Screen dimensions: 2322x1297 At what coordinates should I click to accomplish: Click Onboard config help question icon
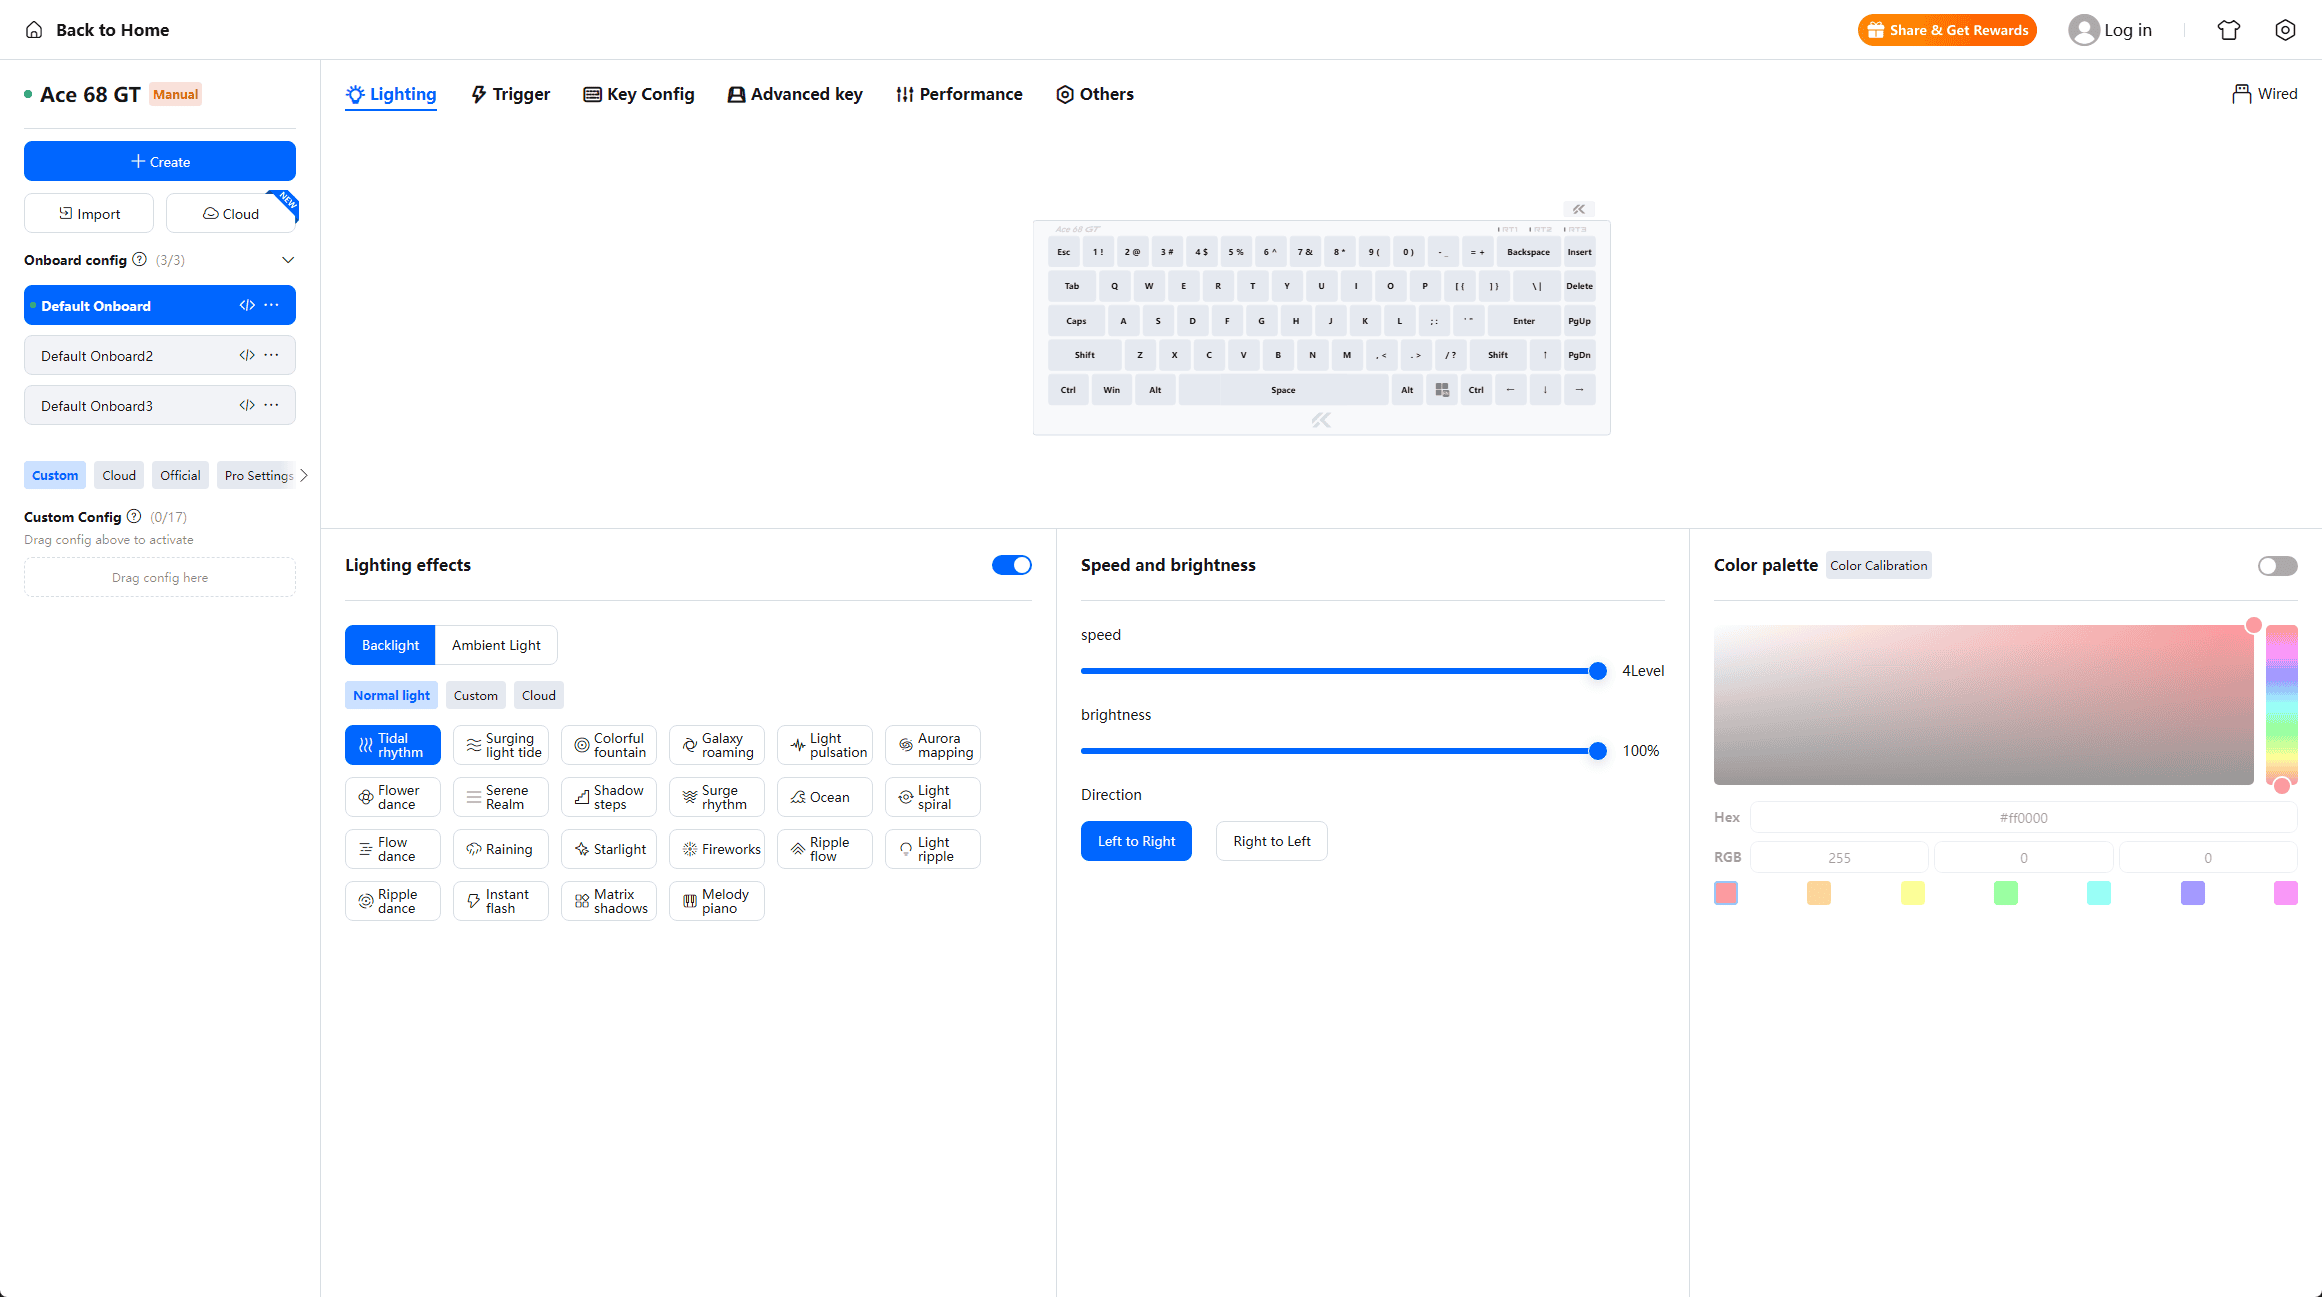(x=140, y=259)
